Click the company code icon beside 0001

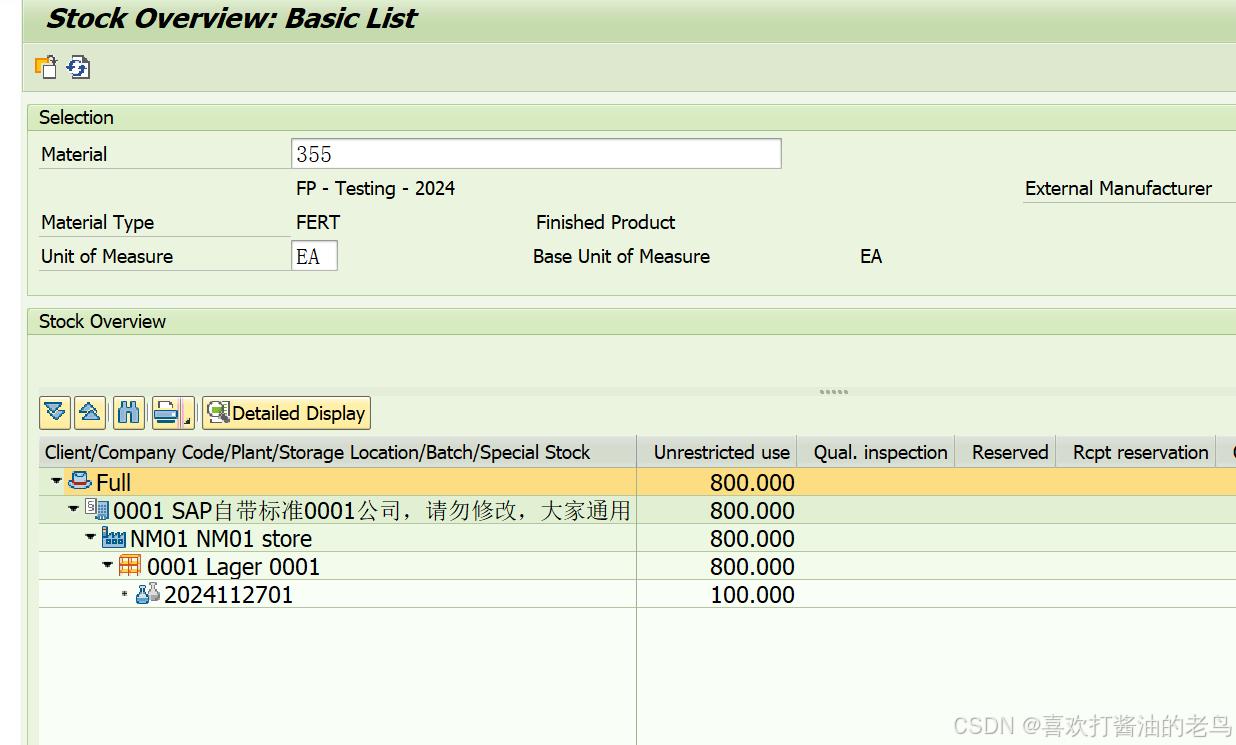click(x=95, y=510)
